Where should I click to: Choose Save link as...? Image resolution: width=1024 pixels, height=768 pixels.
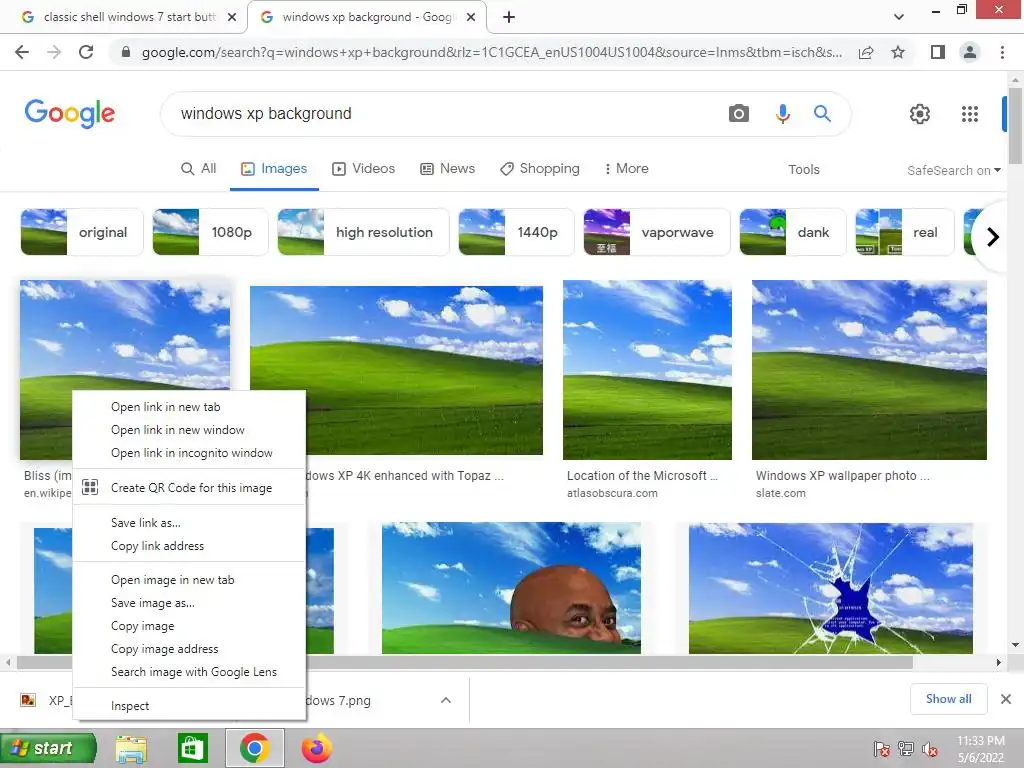pos(189,522)
